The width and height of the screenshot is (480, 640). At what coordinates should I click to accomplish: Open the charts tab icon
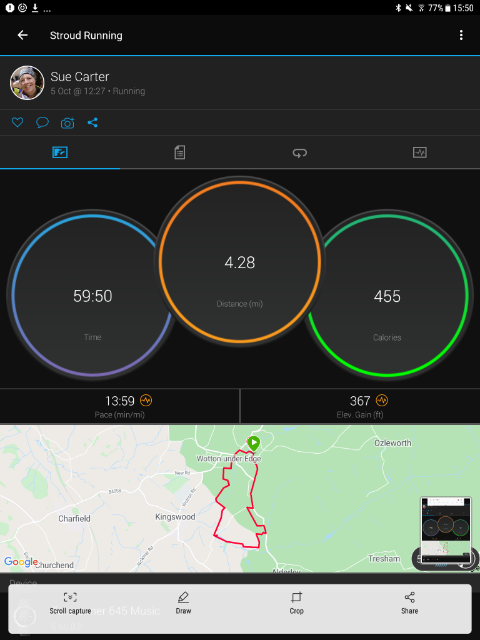[x=420, y=152]
